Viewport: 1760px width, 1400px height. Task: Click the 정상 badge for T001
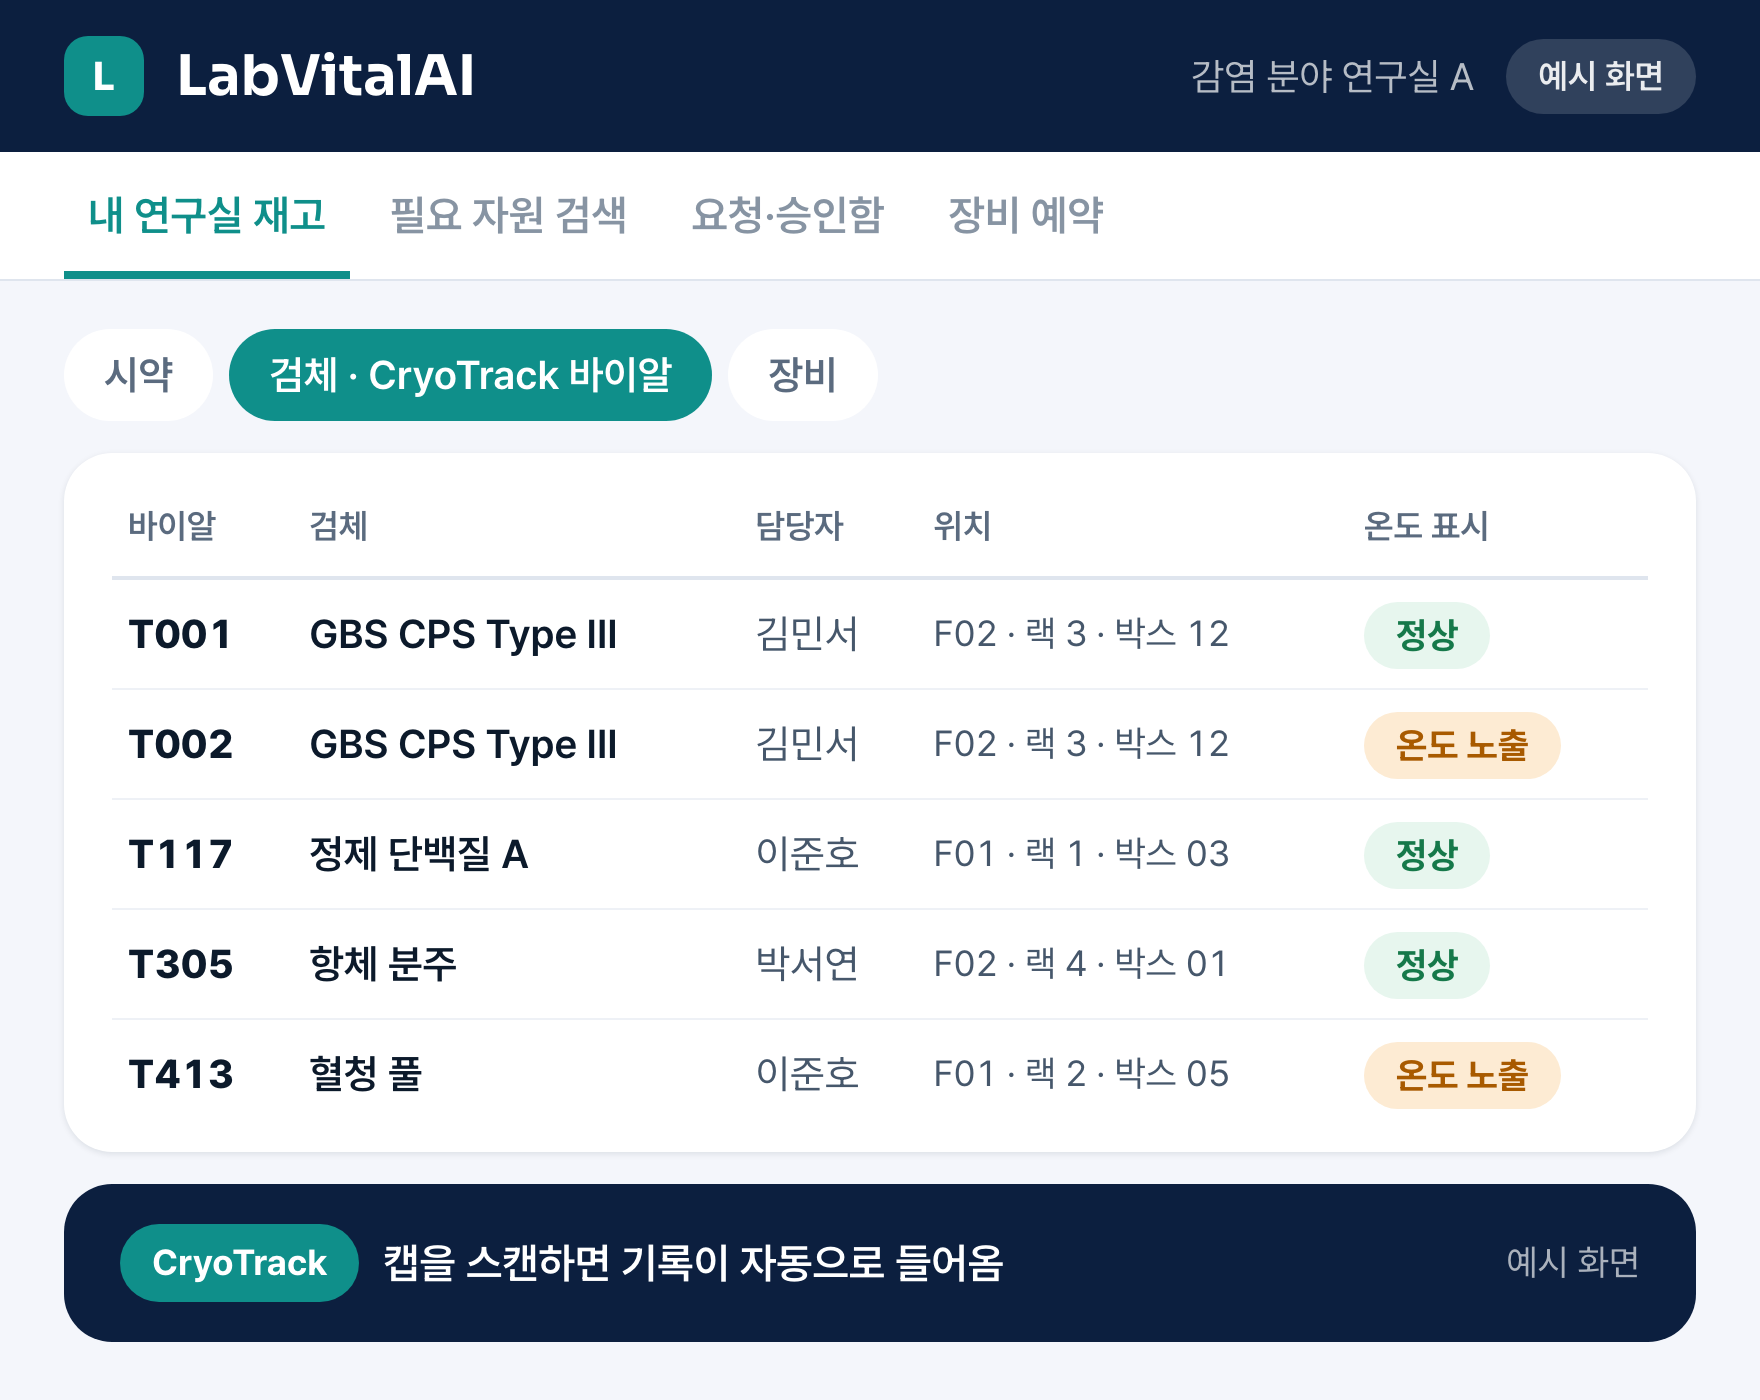click(x=1427, y=635)
